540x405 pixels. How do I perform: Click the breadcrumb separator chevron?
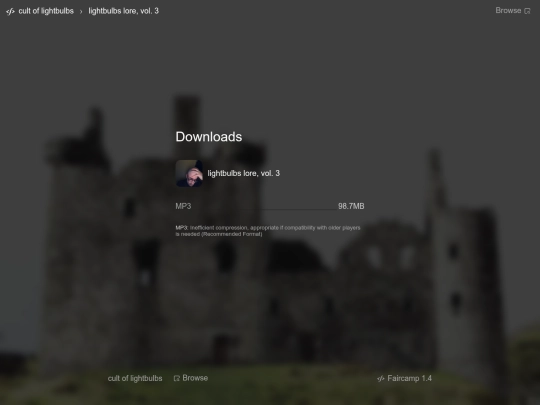81,12
